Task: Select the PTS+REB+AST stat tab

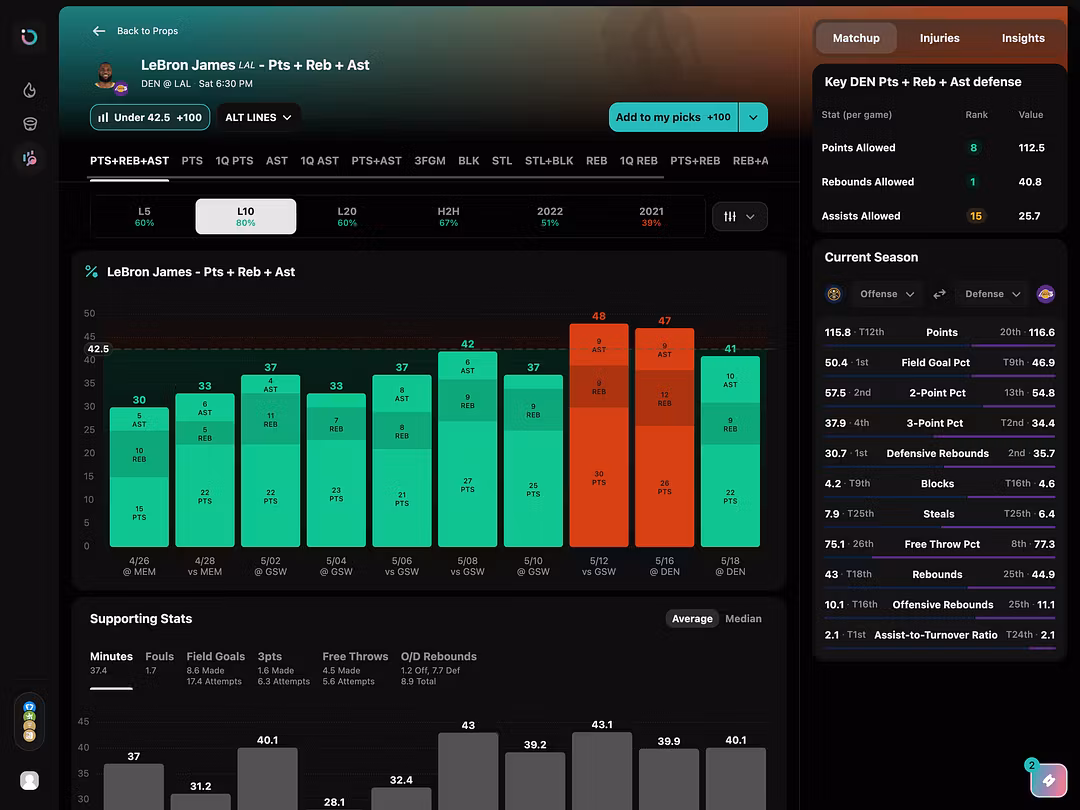Action: click(x=129, y=160)
